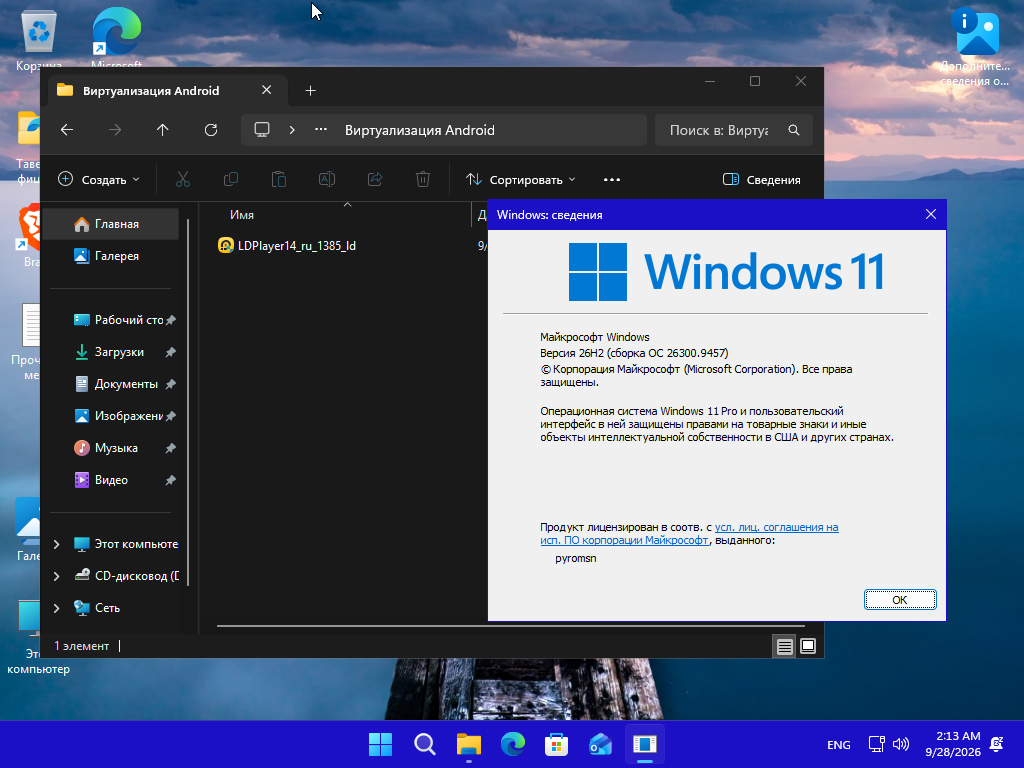
Task: Expand Сеть tree node
Action: click(x=56, y=608)
